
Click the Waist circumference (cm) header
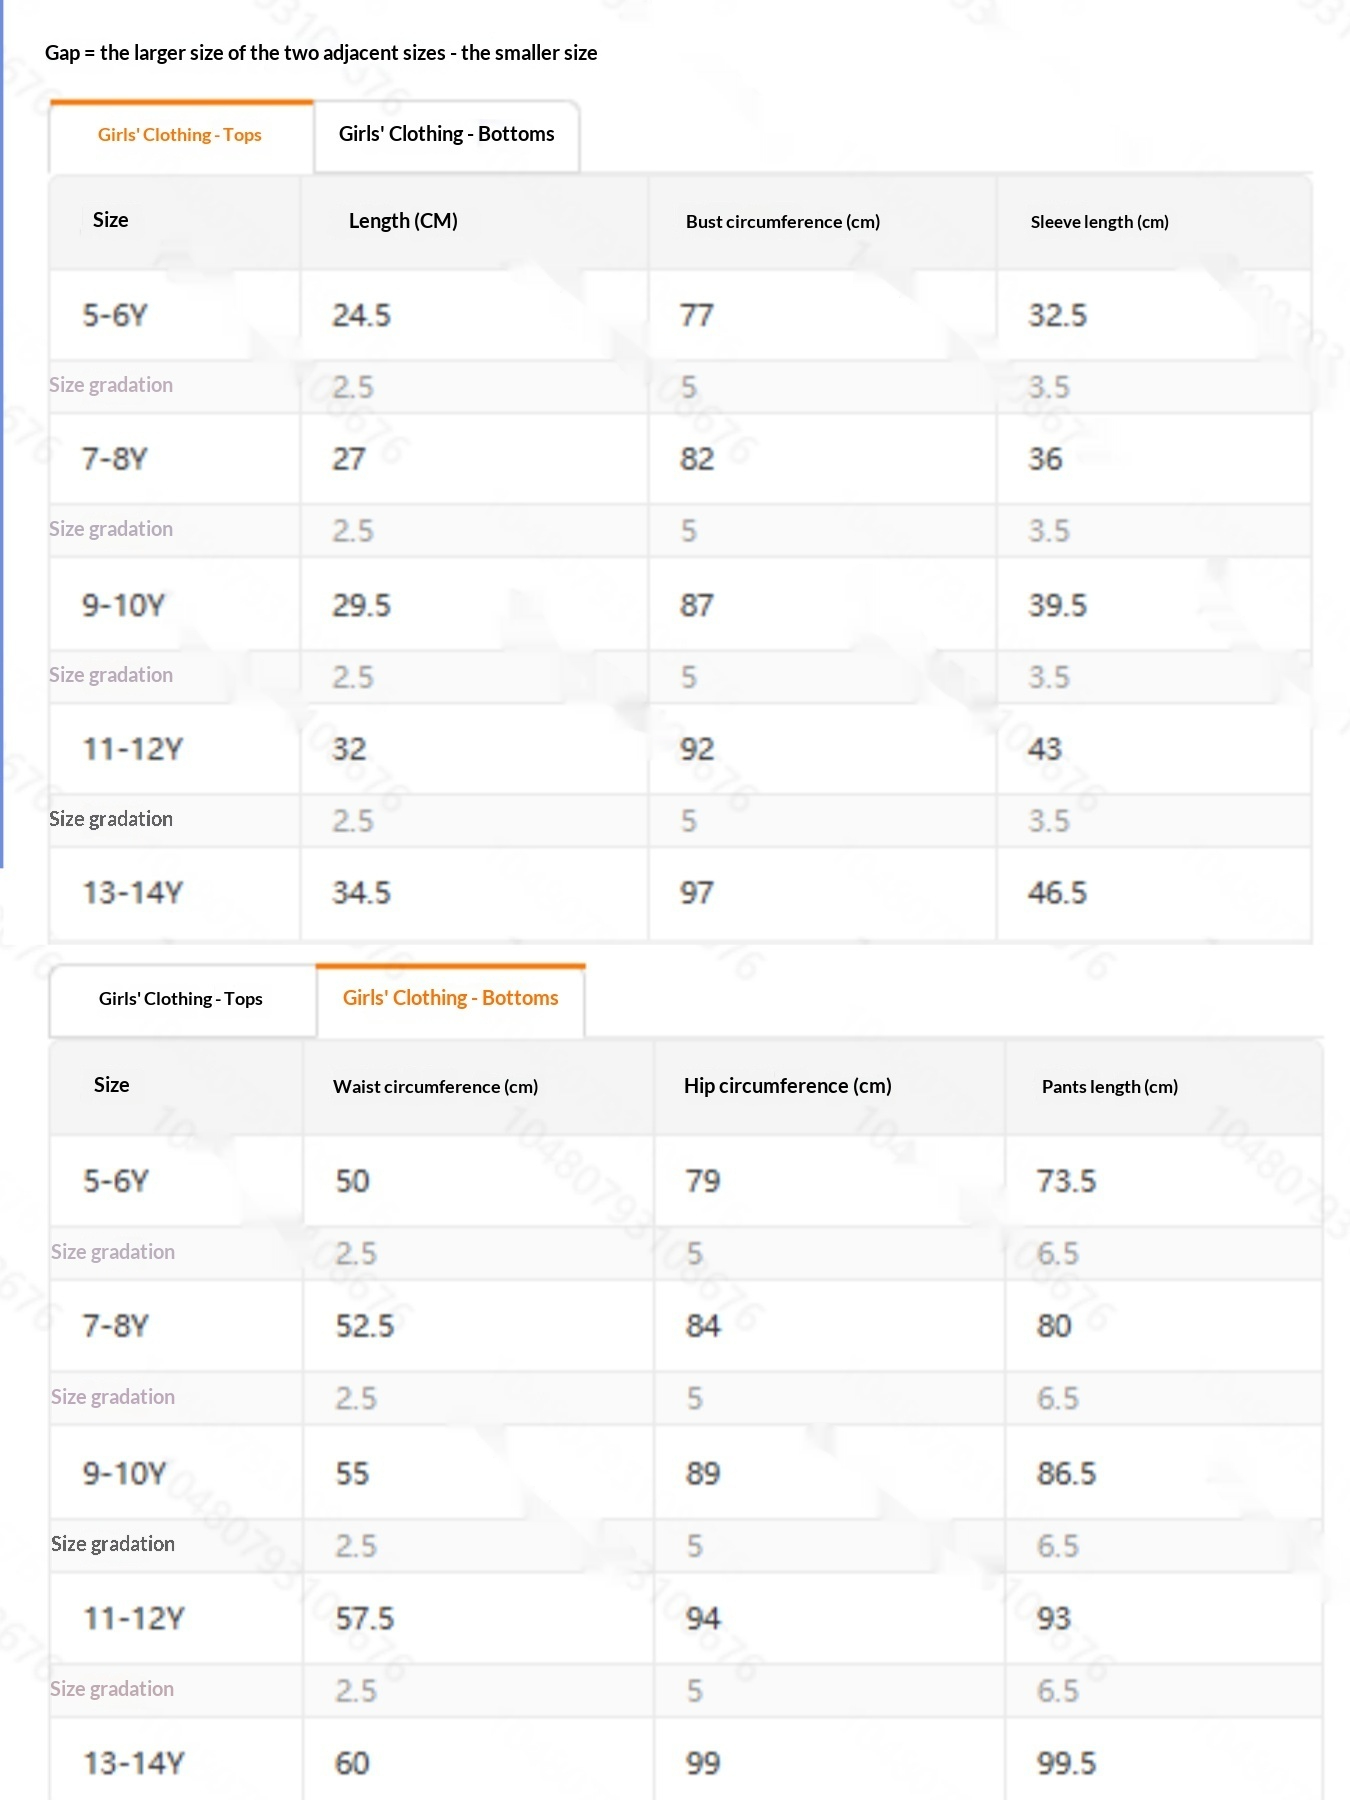[x=435, y=1087]
